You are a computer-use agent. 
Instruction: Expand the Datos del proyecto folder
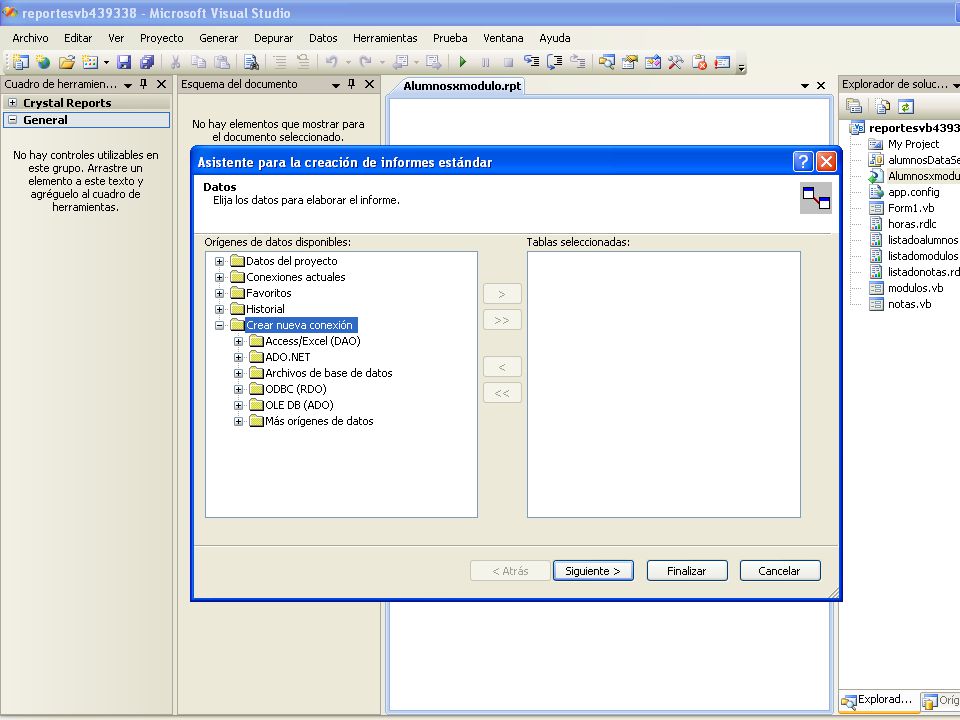[x=219, y=261]
